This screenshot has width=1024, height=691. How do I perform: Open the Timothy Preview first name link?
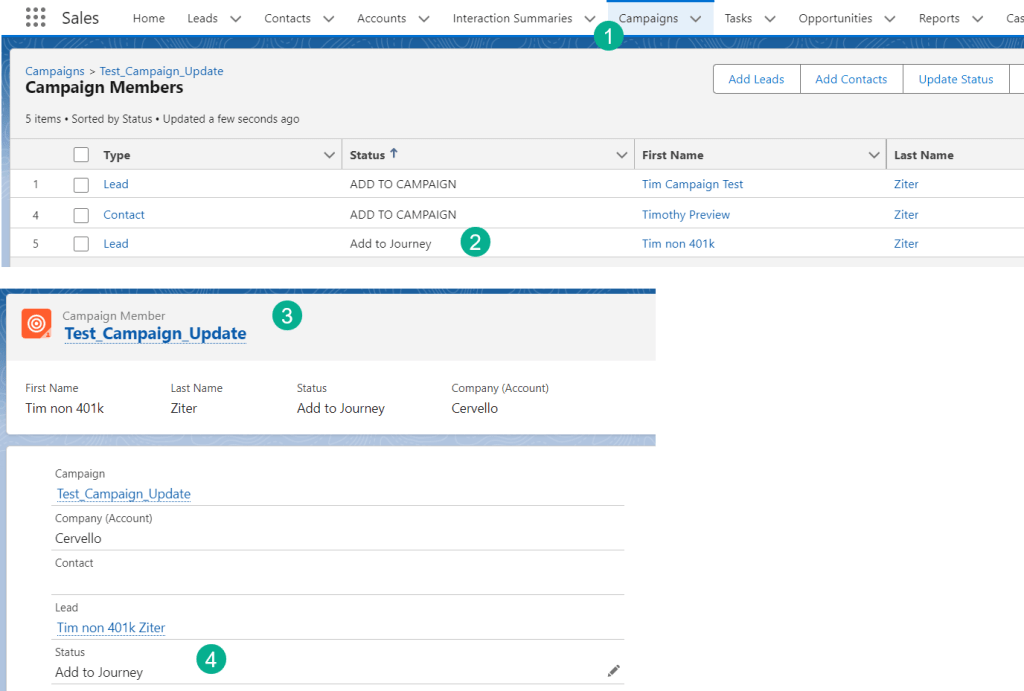686,215
